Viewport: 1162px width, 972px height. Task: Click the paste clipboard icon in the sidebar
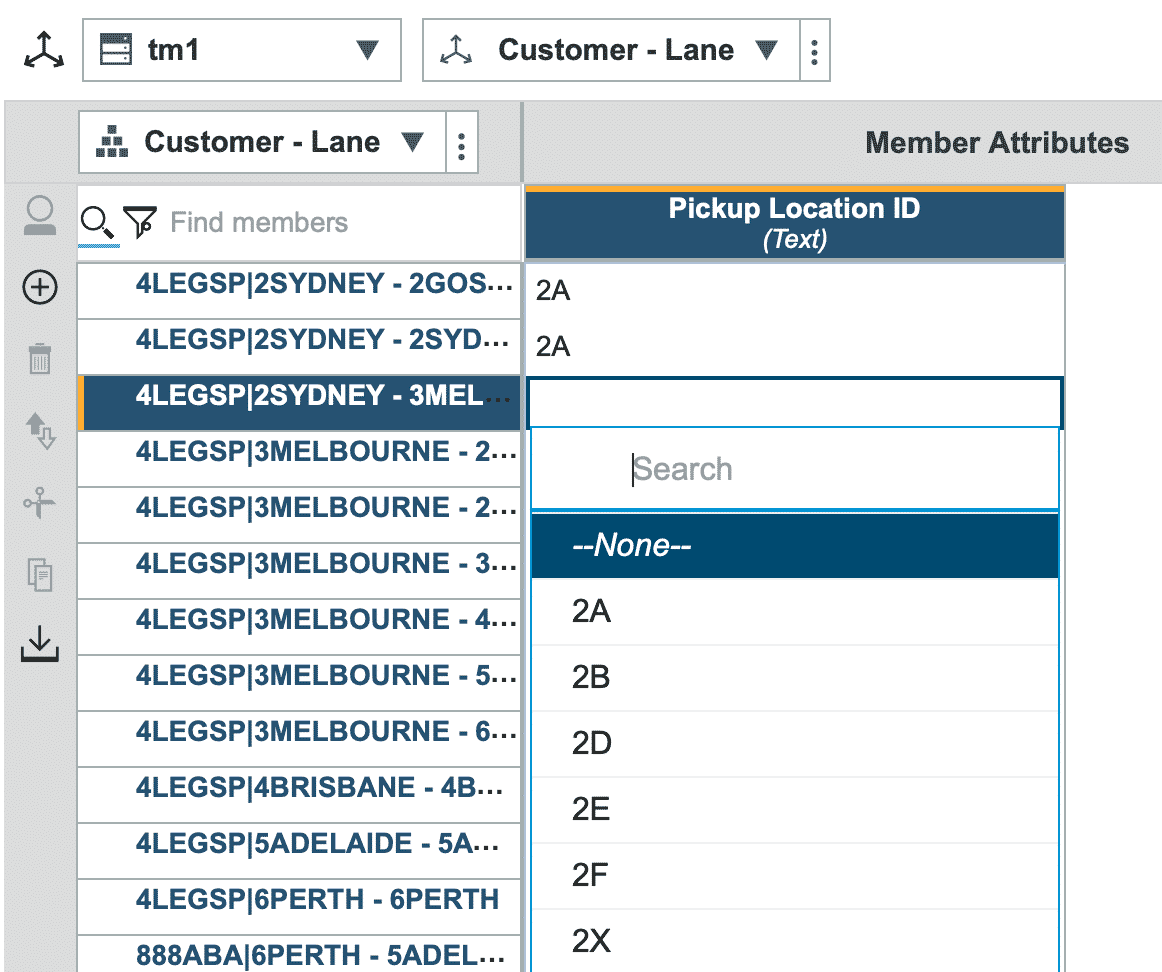39,574
